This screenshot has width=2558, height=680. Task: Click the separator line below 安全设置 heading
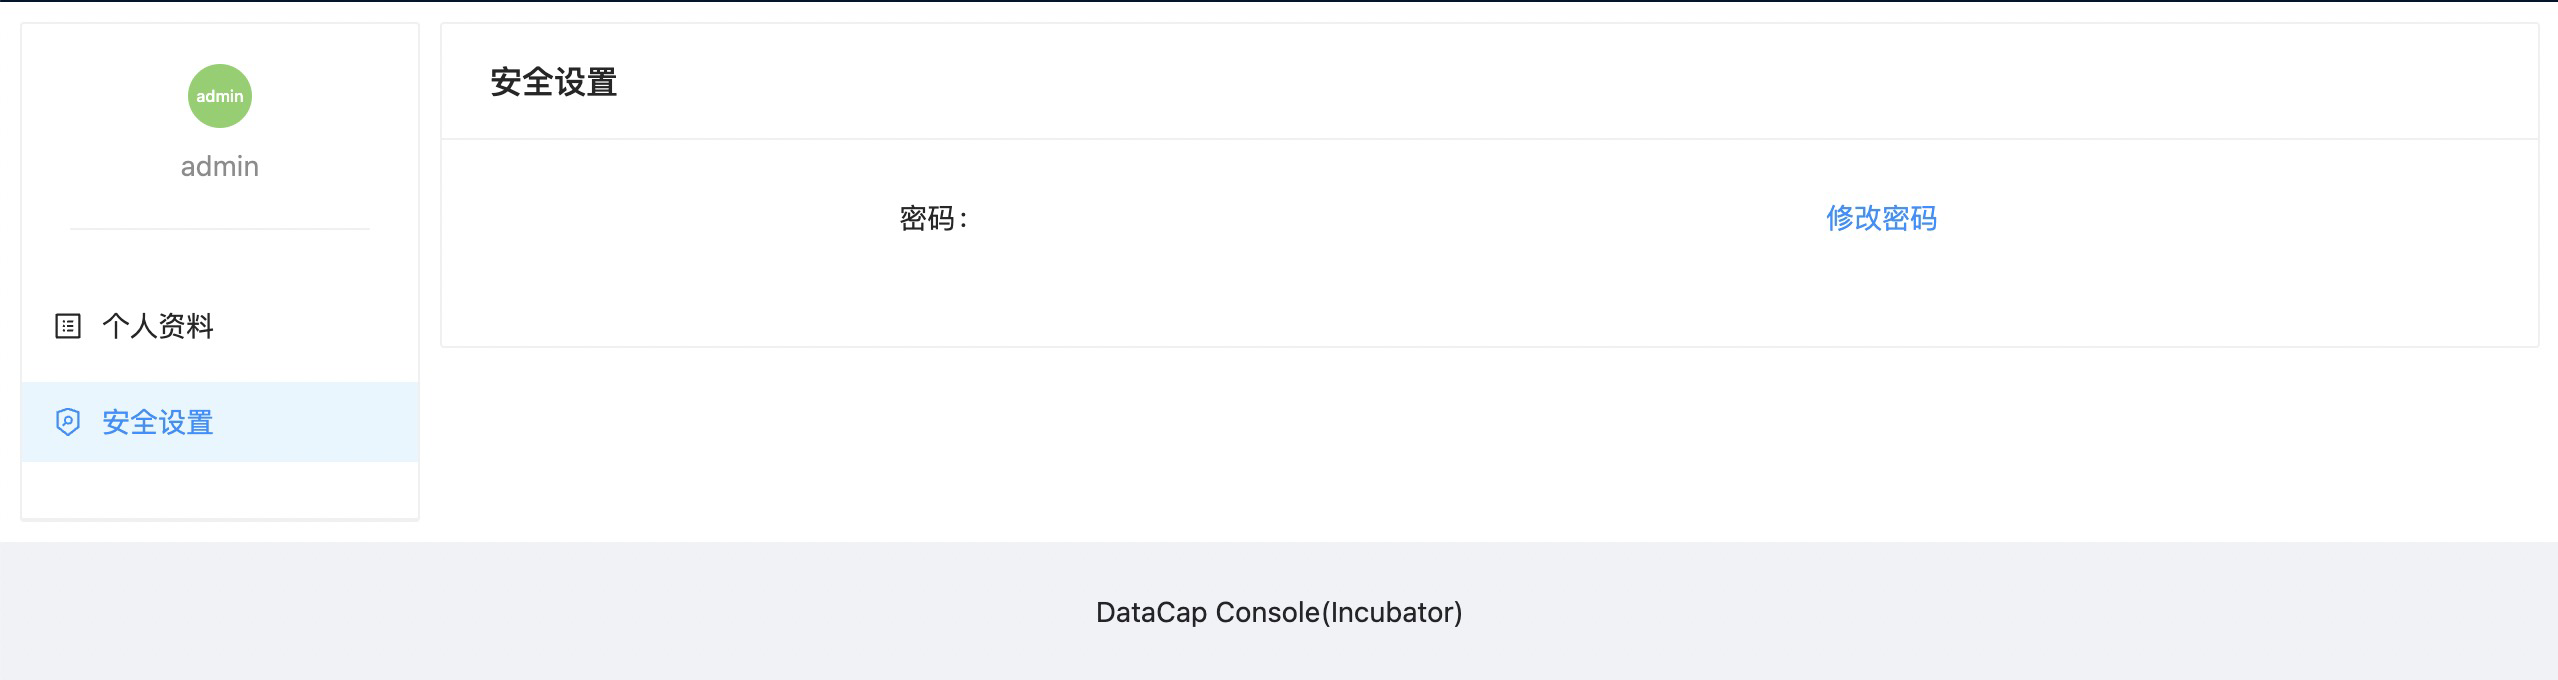pos(1489,139)
